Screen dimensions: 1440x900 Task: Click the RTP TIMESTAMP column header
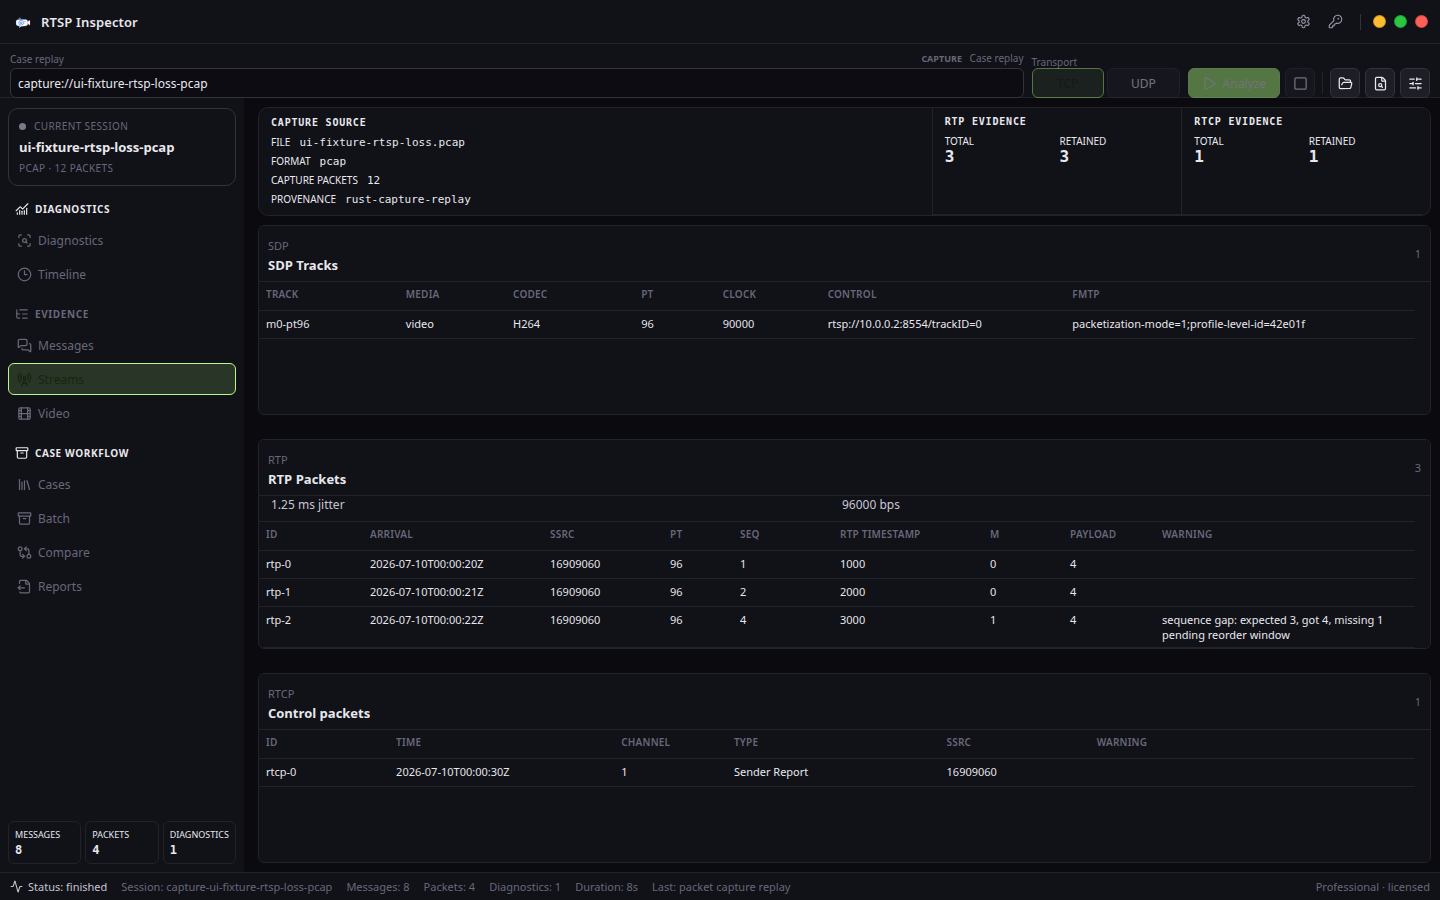pos(880,535)
